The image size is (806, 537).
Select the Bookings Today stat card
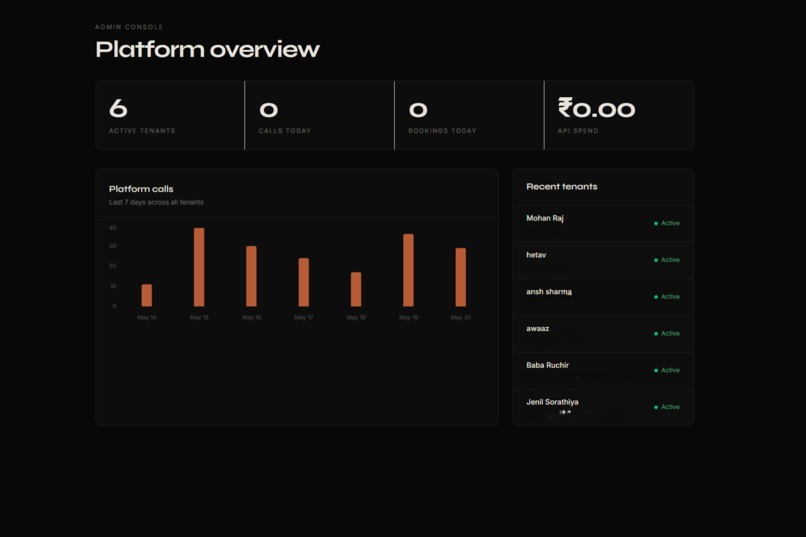469,115
